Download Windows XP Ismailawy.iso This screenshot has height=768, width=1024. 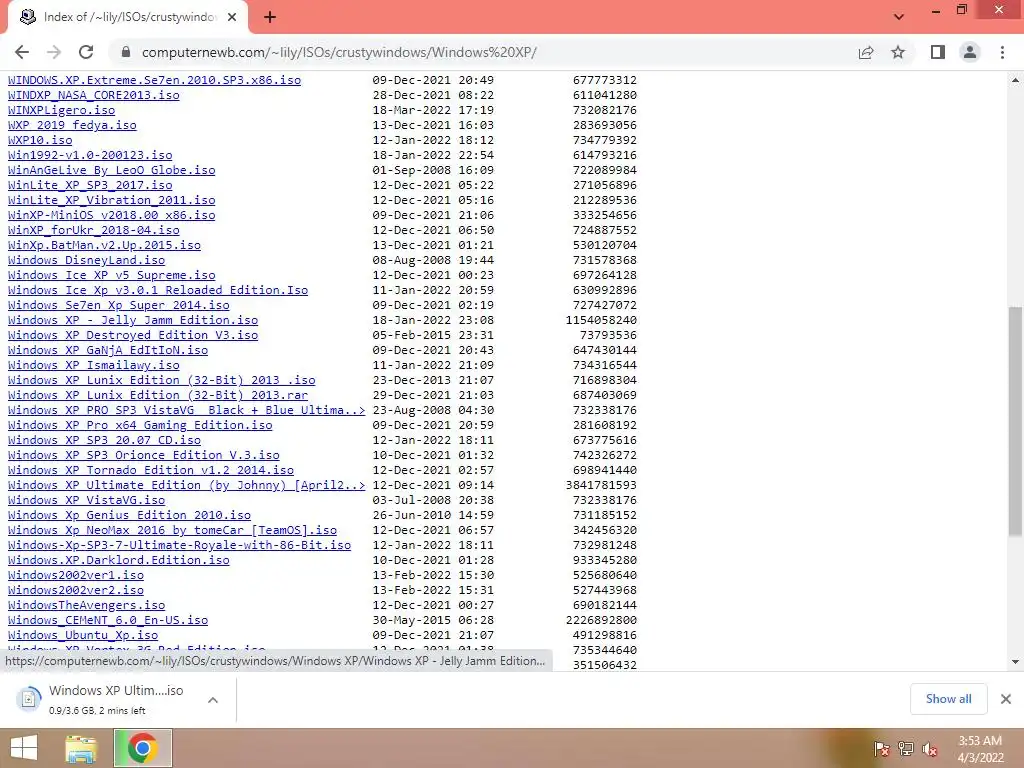point(93,365)
